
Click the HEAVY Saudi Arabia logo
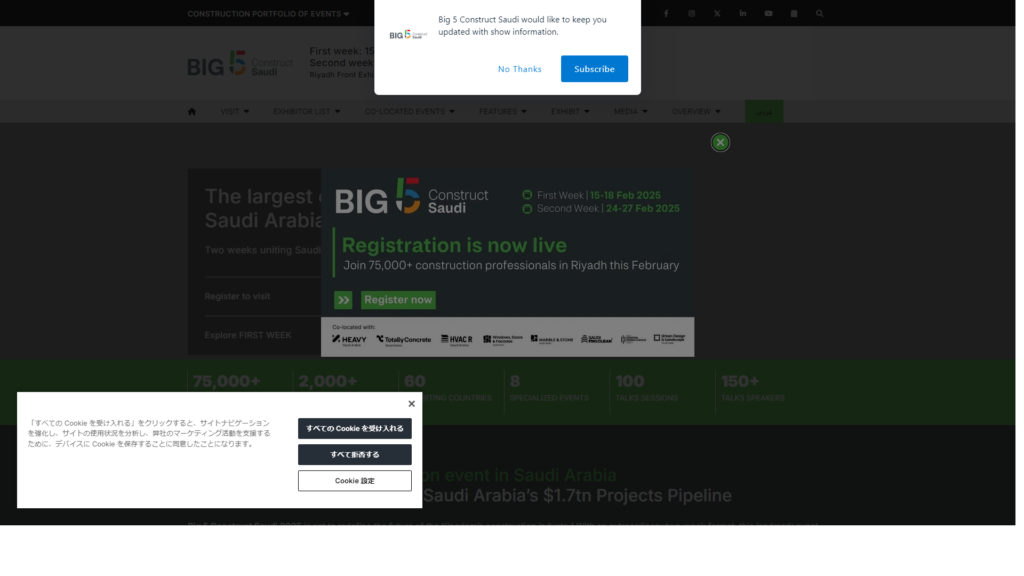click(349, 340)
